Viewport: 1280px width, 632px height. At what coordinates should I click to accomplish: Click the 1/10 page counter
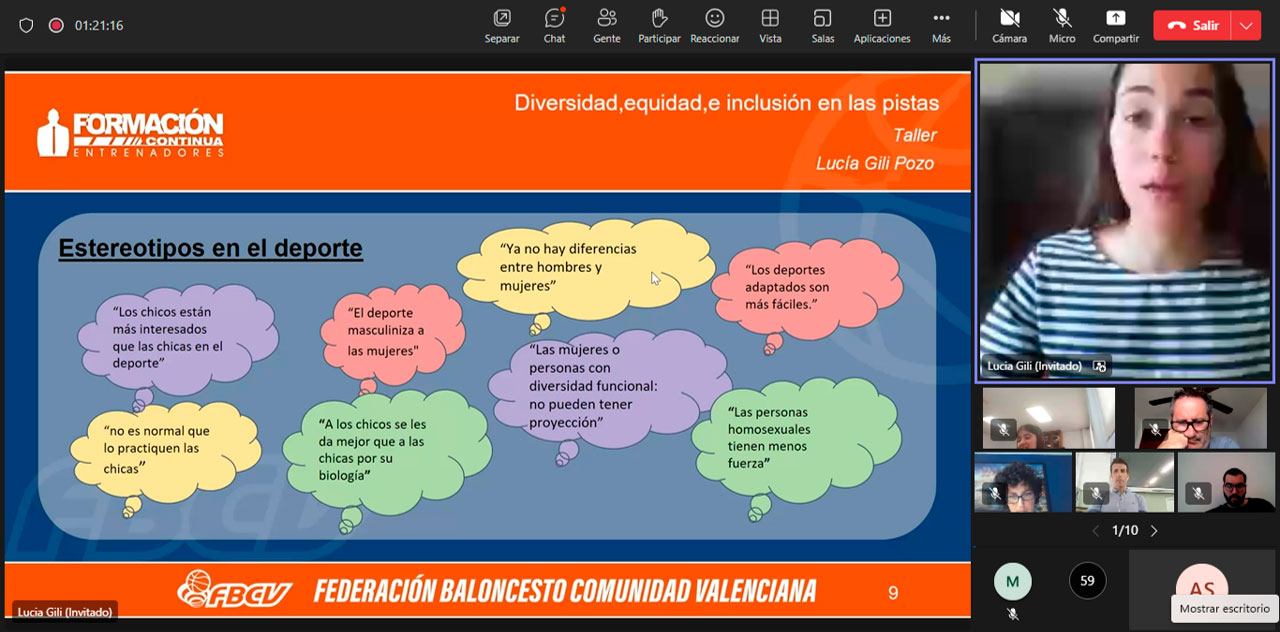(1125, 531)
